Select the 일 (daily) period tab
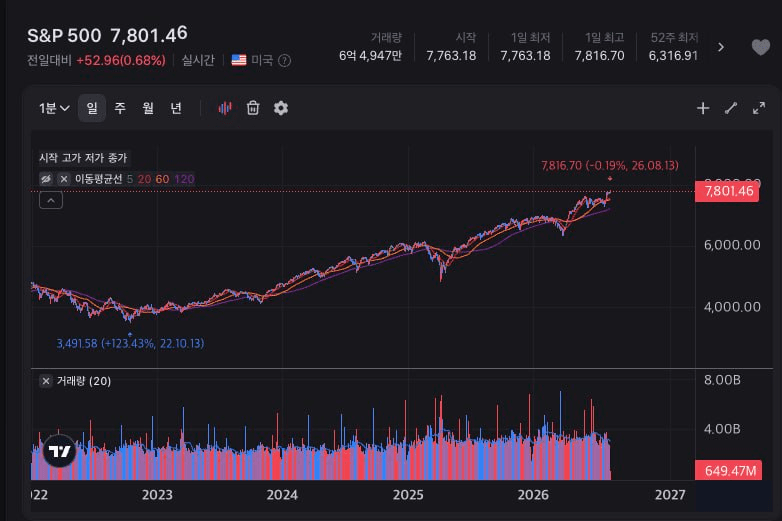Image resolution: width=782 pixels, height=521 pixels. [x=92, y=108]
